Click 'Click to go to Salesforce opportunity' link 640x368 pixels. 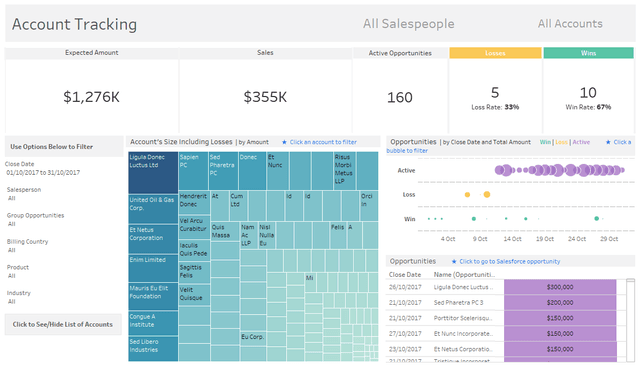click(x=509, y=261)
